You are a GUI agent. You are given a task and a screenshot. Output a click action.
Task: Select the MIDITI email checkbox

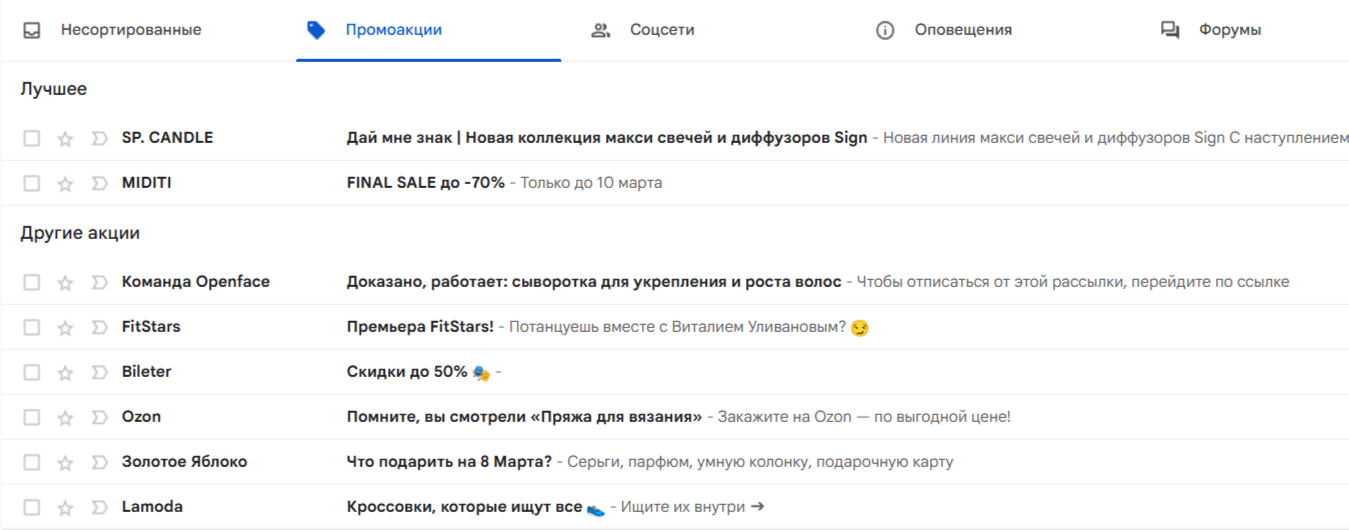coord(32,184)
